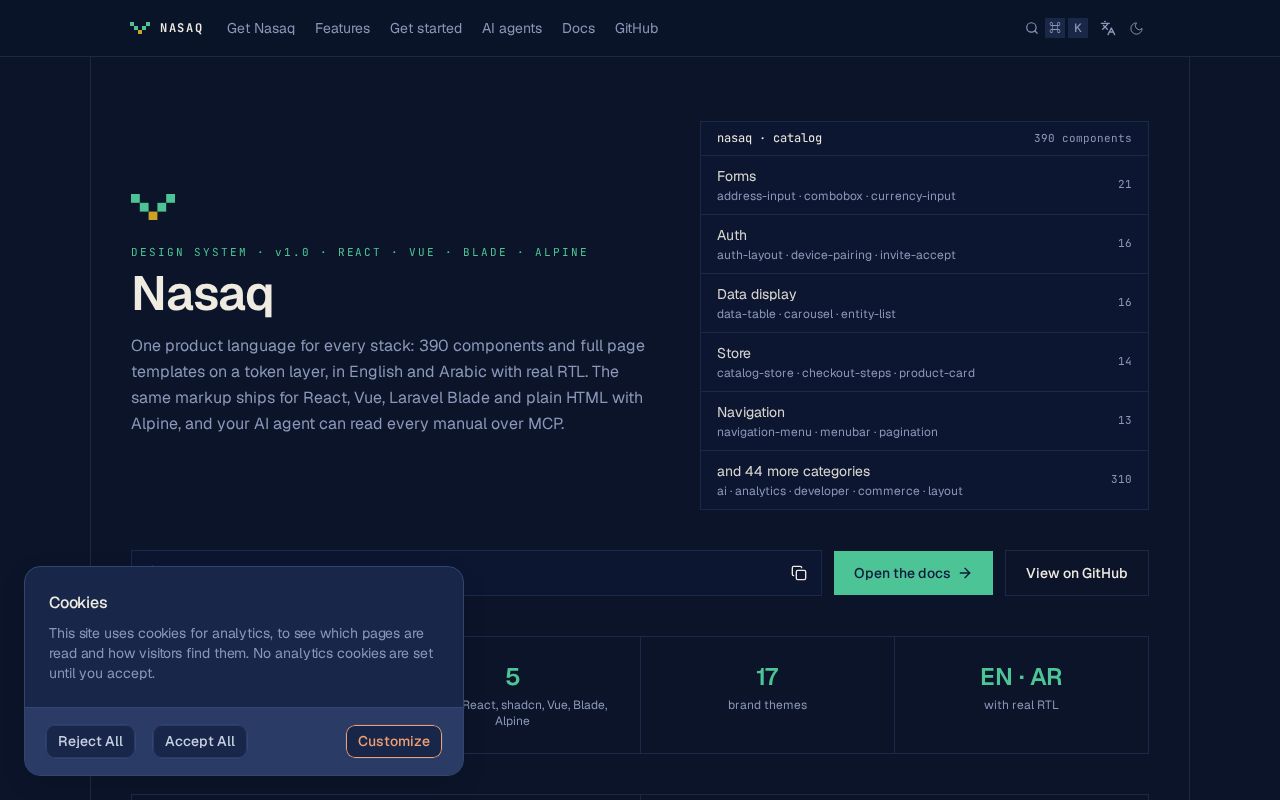Click View on GitHub button
This screenshot has height=800, width=1280.
click(x=1077, y=573)
